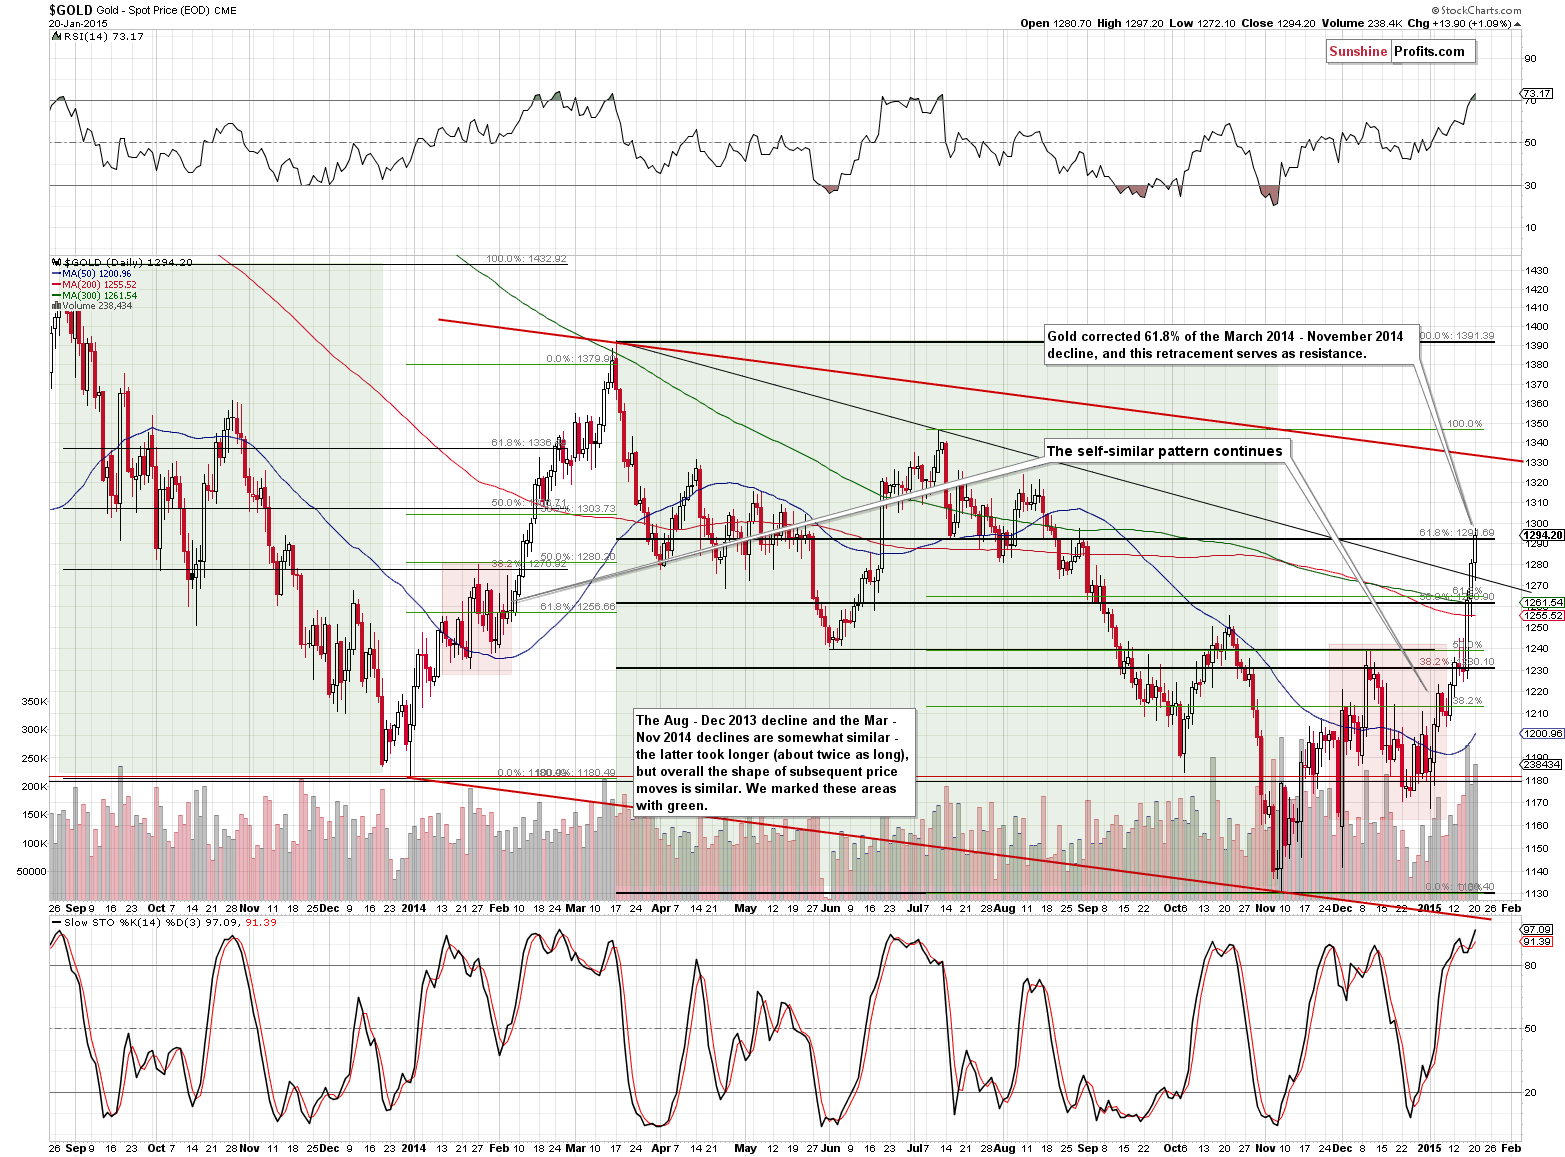The width and height of the screenshot is (1565, 1157).
Task: Click the 1261.54 green price tag on the right axis
Action: [x=1542, y=603]
